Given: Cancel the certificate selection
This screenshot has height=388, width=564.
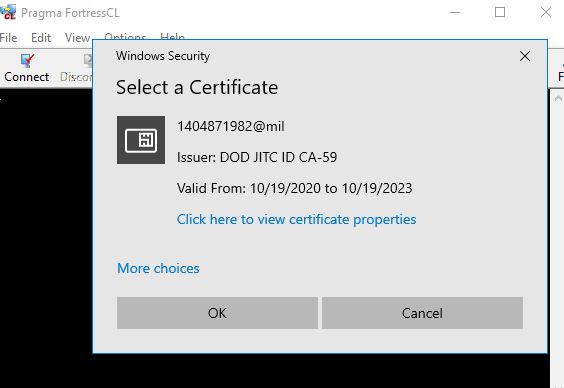Looking at the screenshot, I should pos(422,313).
